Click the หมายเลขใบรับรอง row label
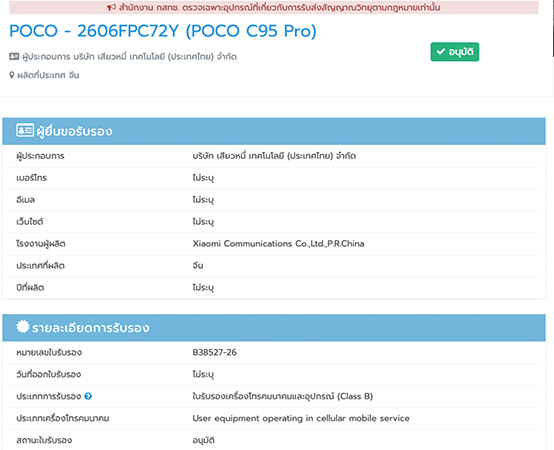This screenshot has width=554, height=450. pyautogui.click(x=49, y=353)
